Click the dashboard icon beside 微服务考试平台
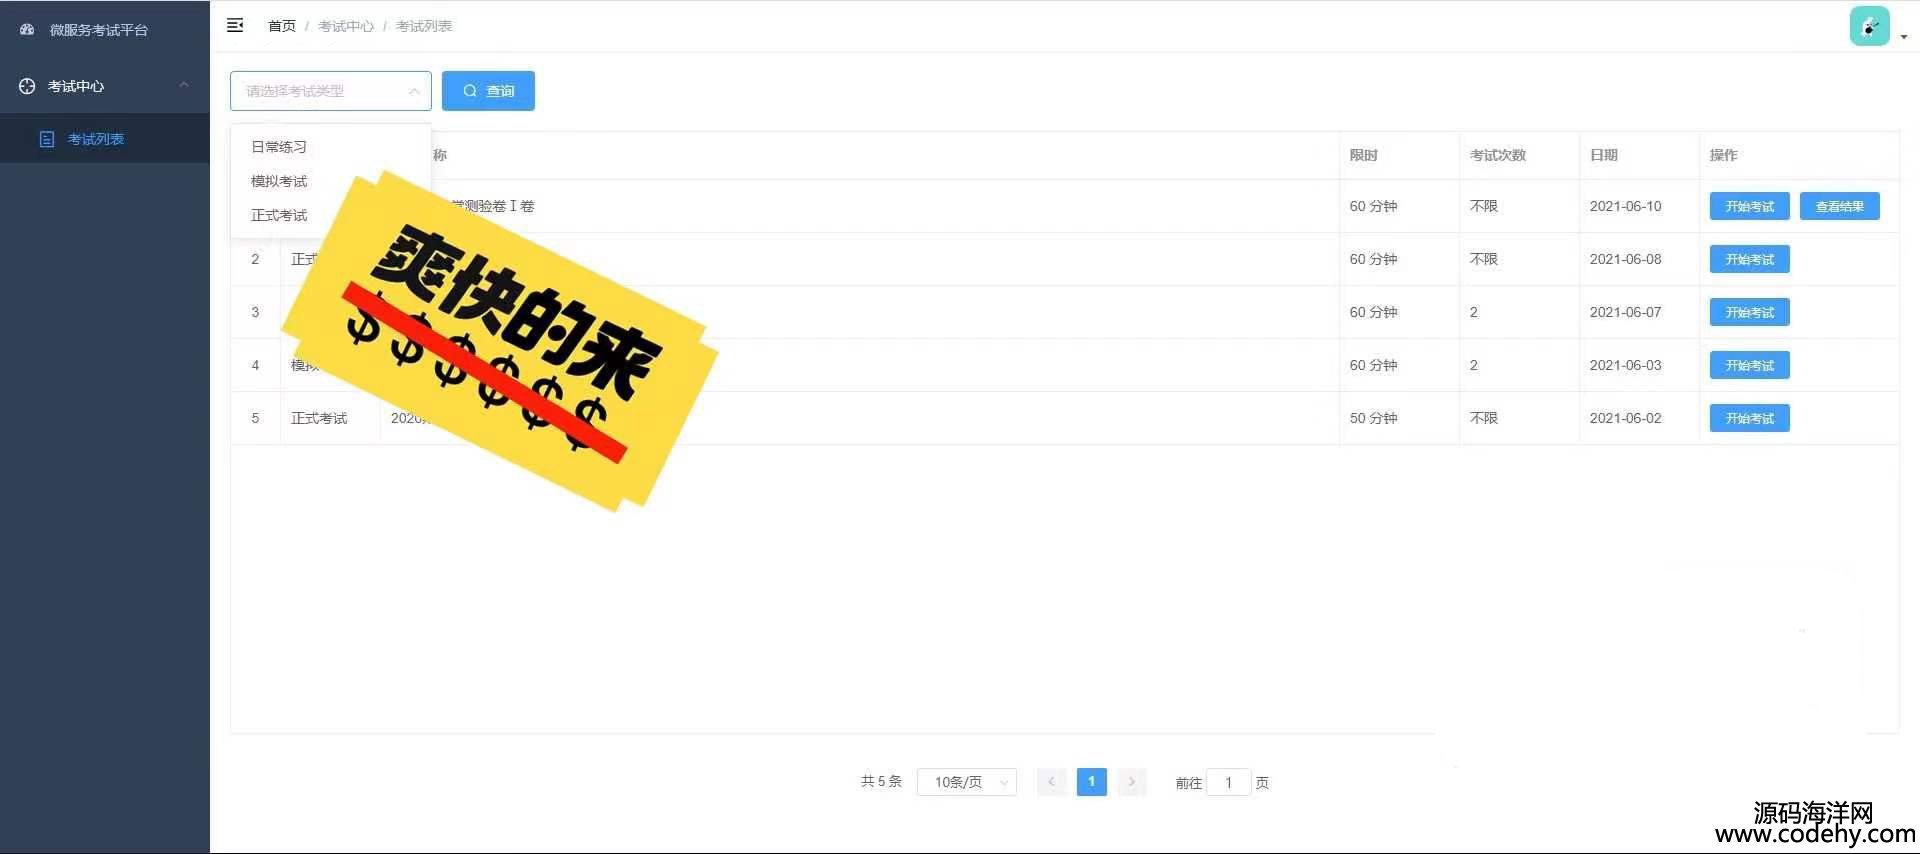1920x854 pixels. pos(27,30)
